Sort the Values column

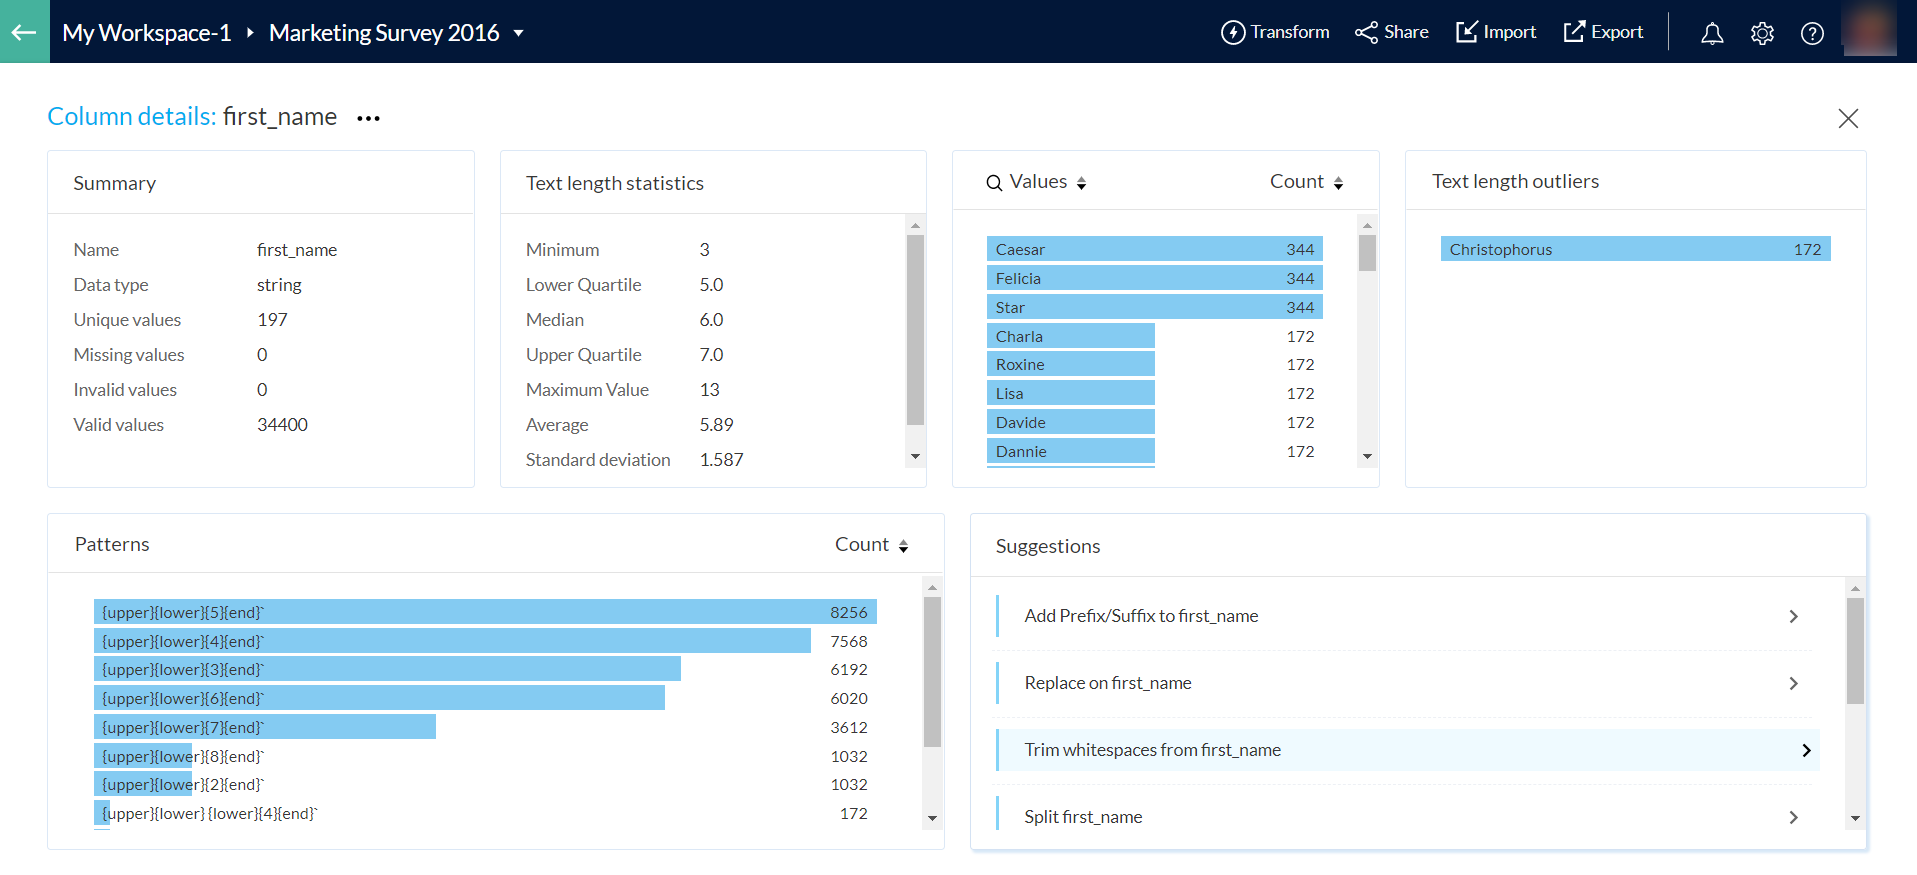coord(1081,183)
